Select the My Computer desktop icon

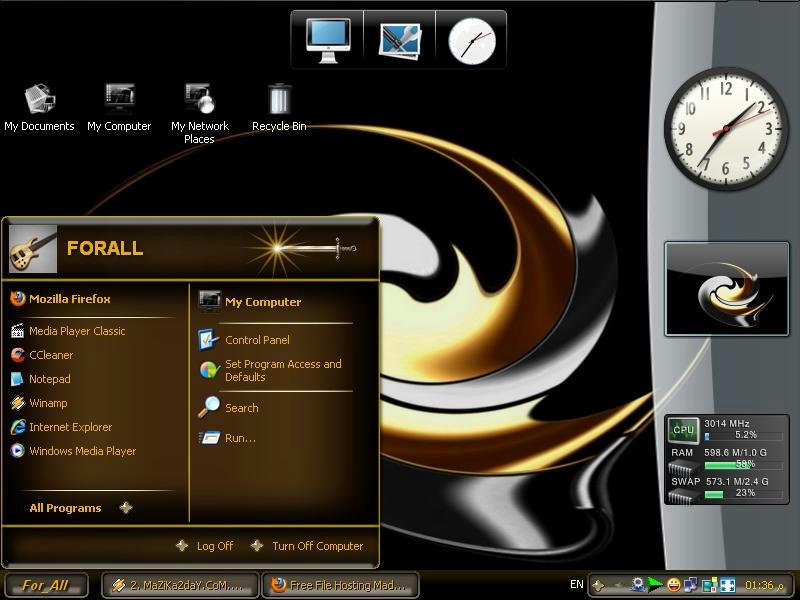[x=119, y=108]
